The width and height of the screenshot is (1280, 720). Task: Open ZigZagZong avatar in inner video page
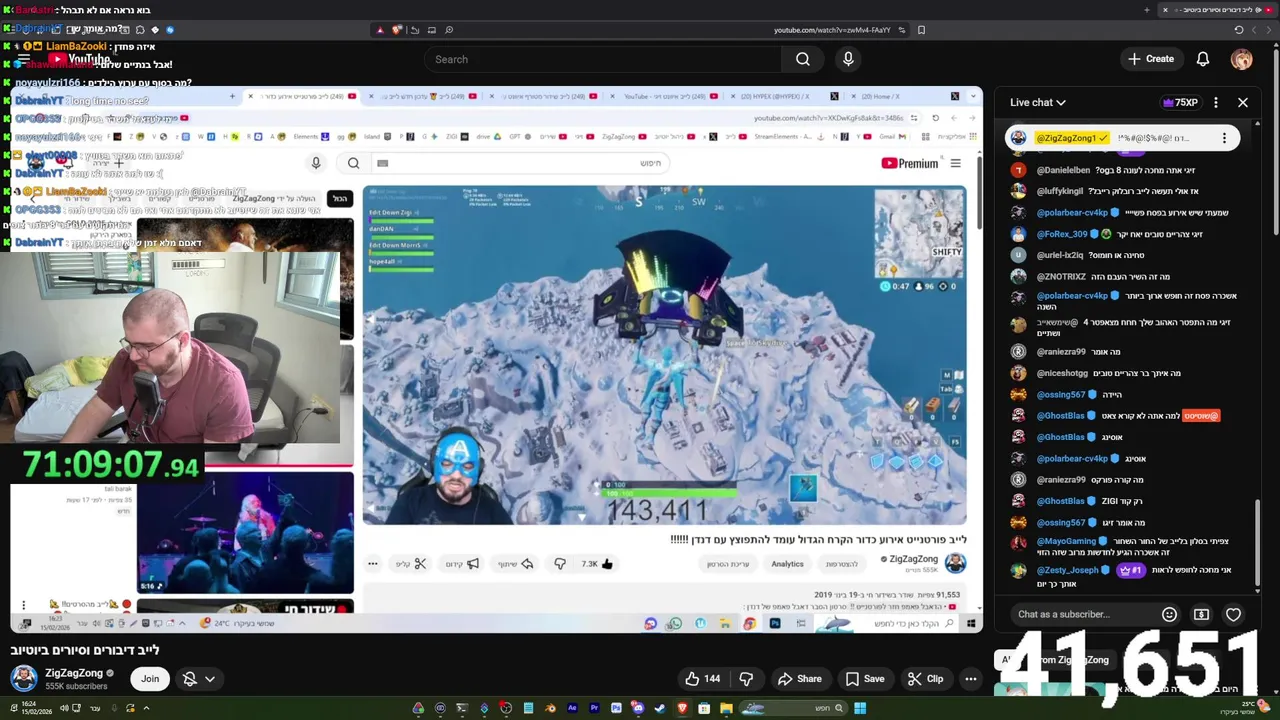tap(955, 563)
